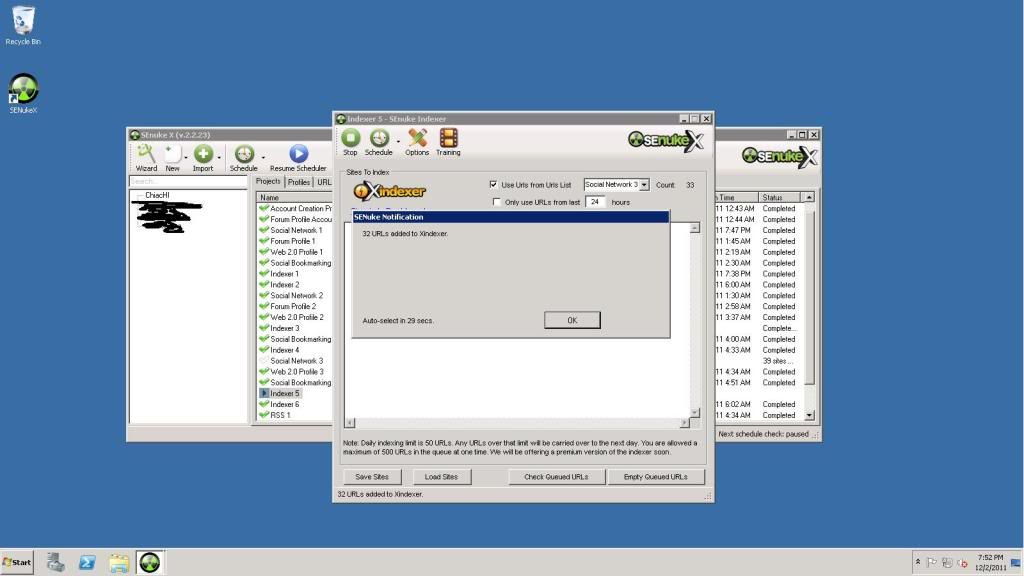This screenshot has height=576, width=1024.
Task: Click the network tray icon
Action: [x=947, y=562]
